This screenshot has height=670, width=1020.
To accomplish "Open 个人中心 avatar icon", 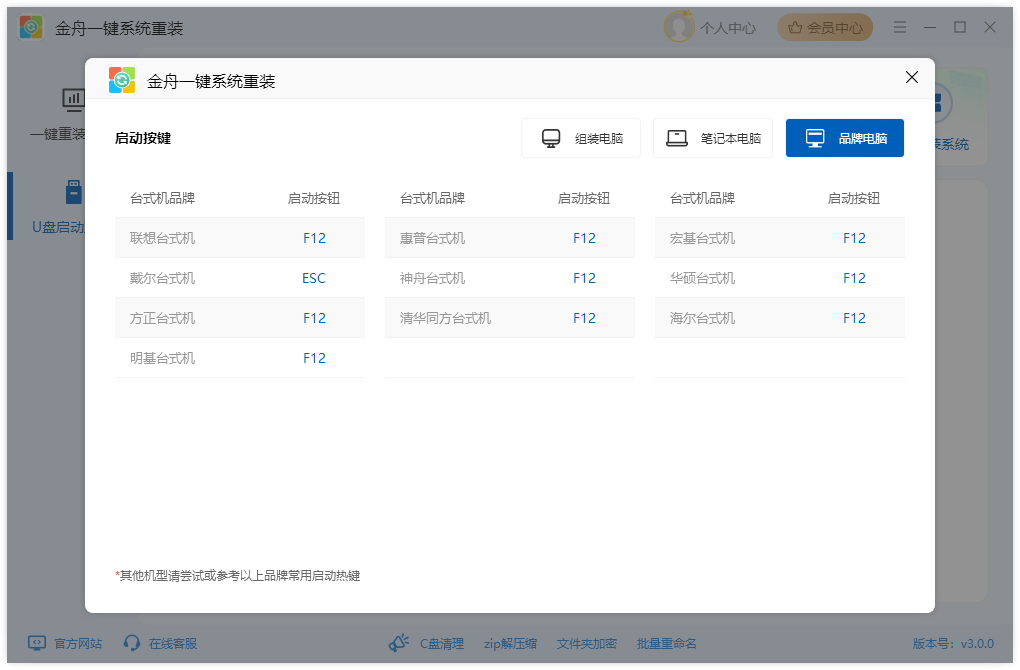I will click(678, 27).
